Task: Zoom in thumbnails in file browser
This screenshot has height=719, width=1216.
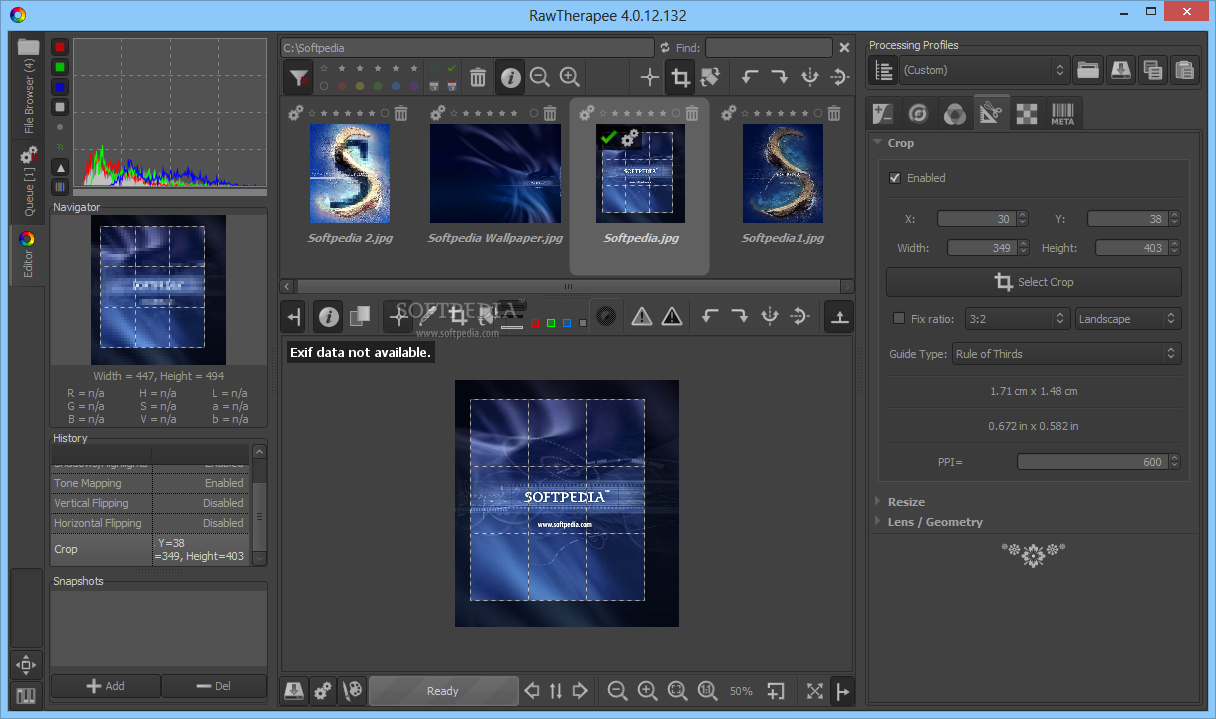Action: click(x=570, y=77)
